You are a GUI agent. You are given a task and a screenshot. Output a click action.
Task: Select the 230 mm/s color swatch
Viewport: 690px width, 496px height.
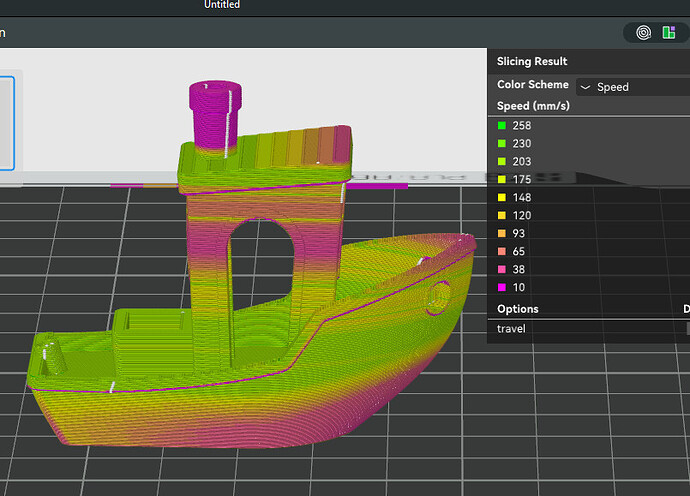(x=502, y=143)
